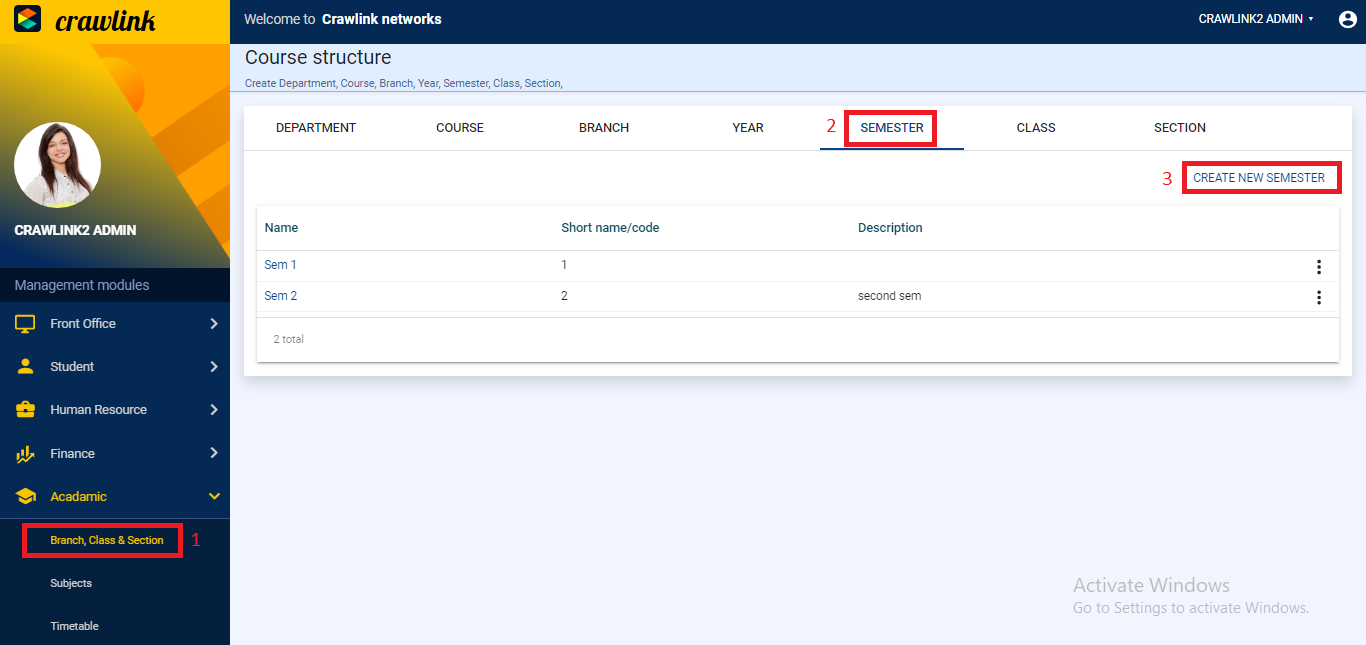
Task: Expand the Student chevron
Action: tap(214, 367)
